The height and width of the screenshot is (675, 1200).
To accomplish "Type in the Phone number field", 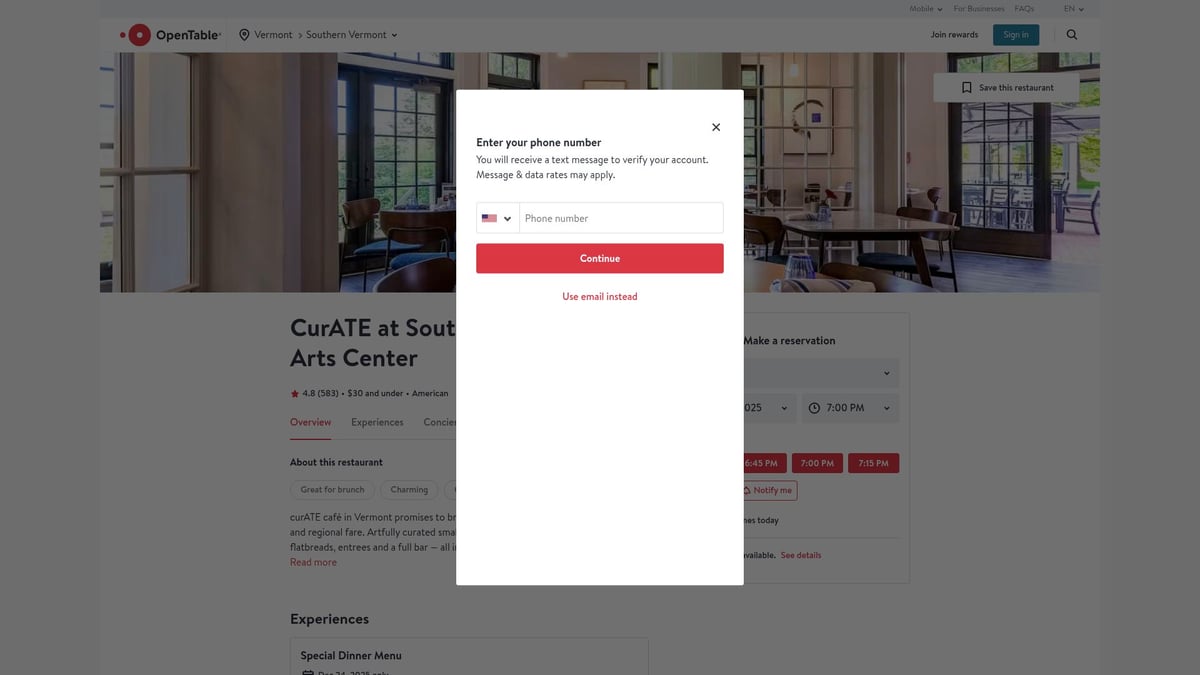I will coord(620,218).
